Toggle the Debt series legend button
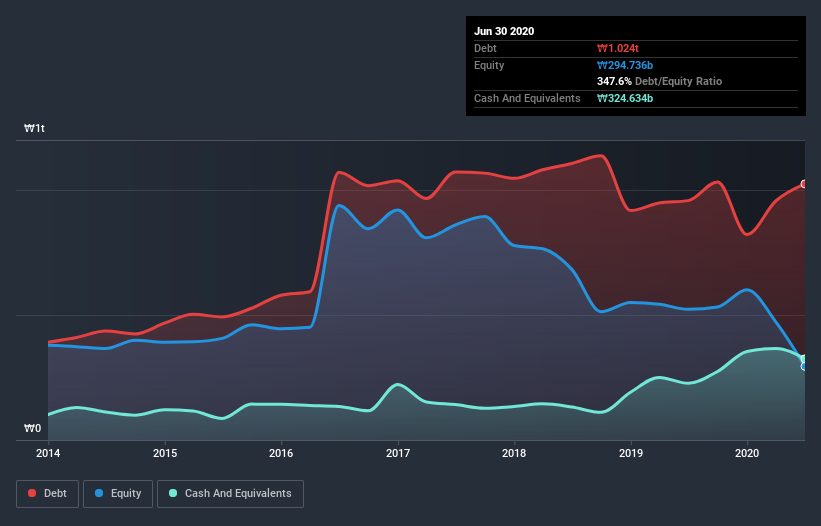Screen dimensions: 821x526 pyautogui.click(x=48, y=494)
